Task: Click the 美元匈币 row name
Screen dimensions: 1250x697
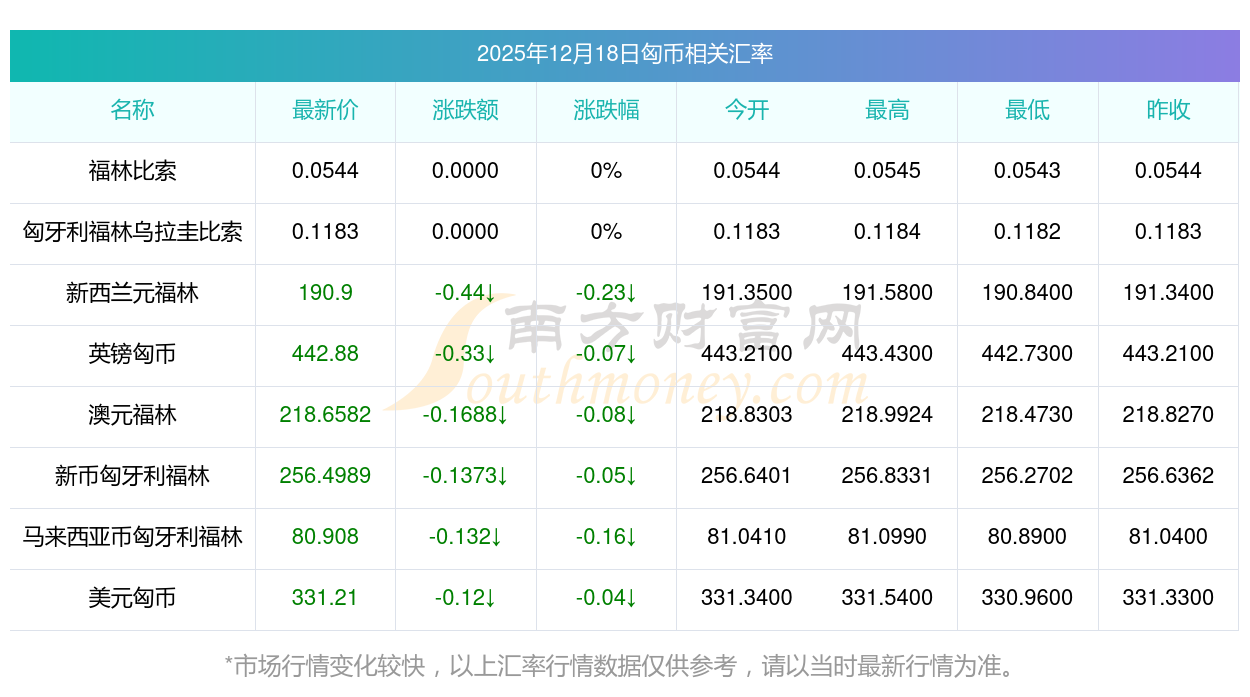Action: point(132,598)
